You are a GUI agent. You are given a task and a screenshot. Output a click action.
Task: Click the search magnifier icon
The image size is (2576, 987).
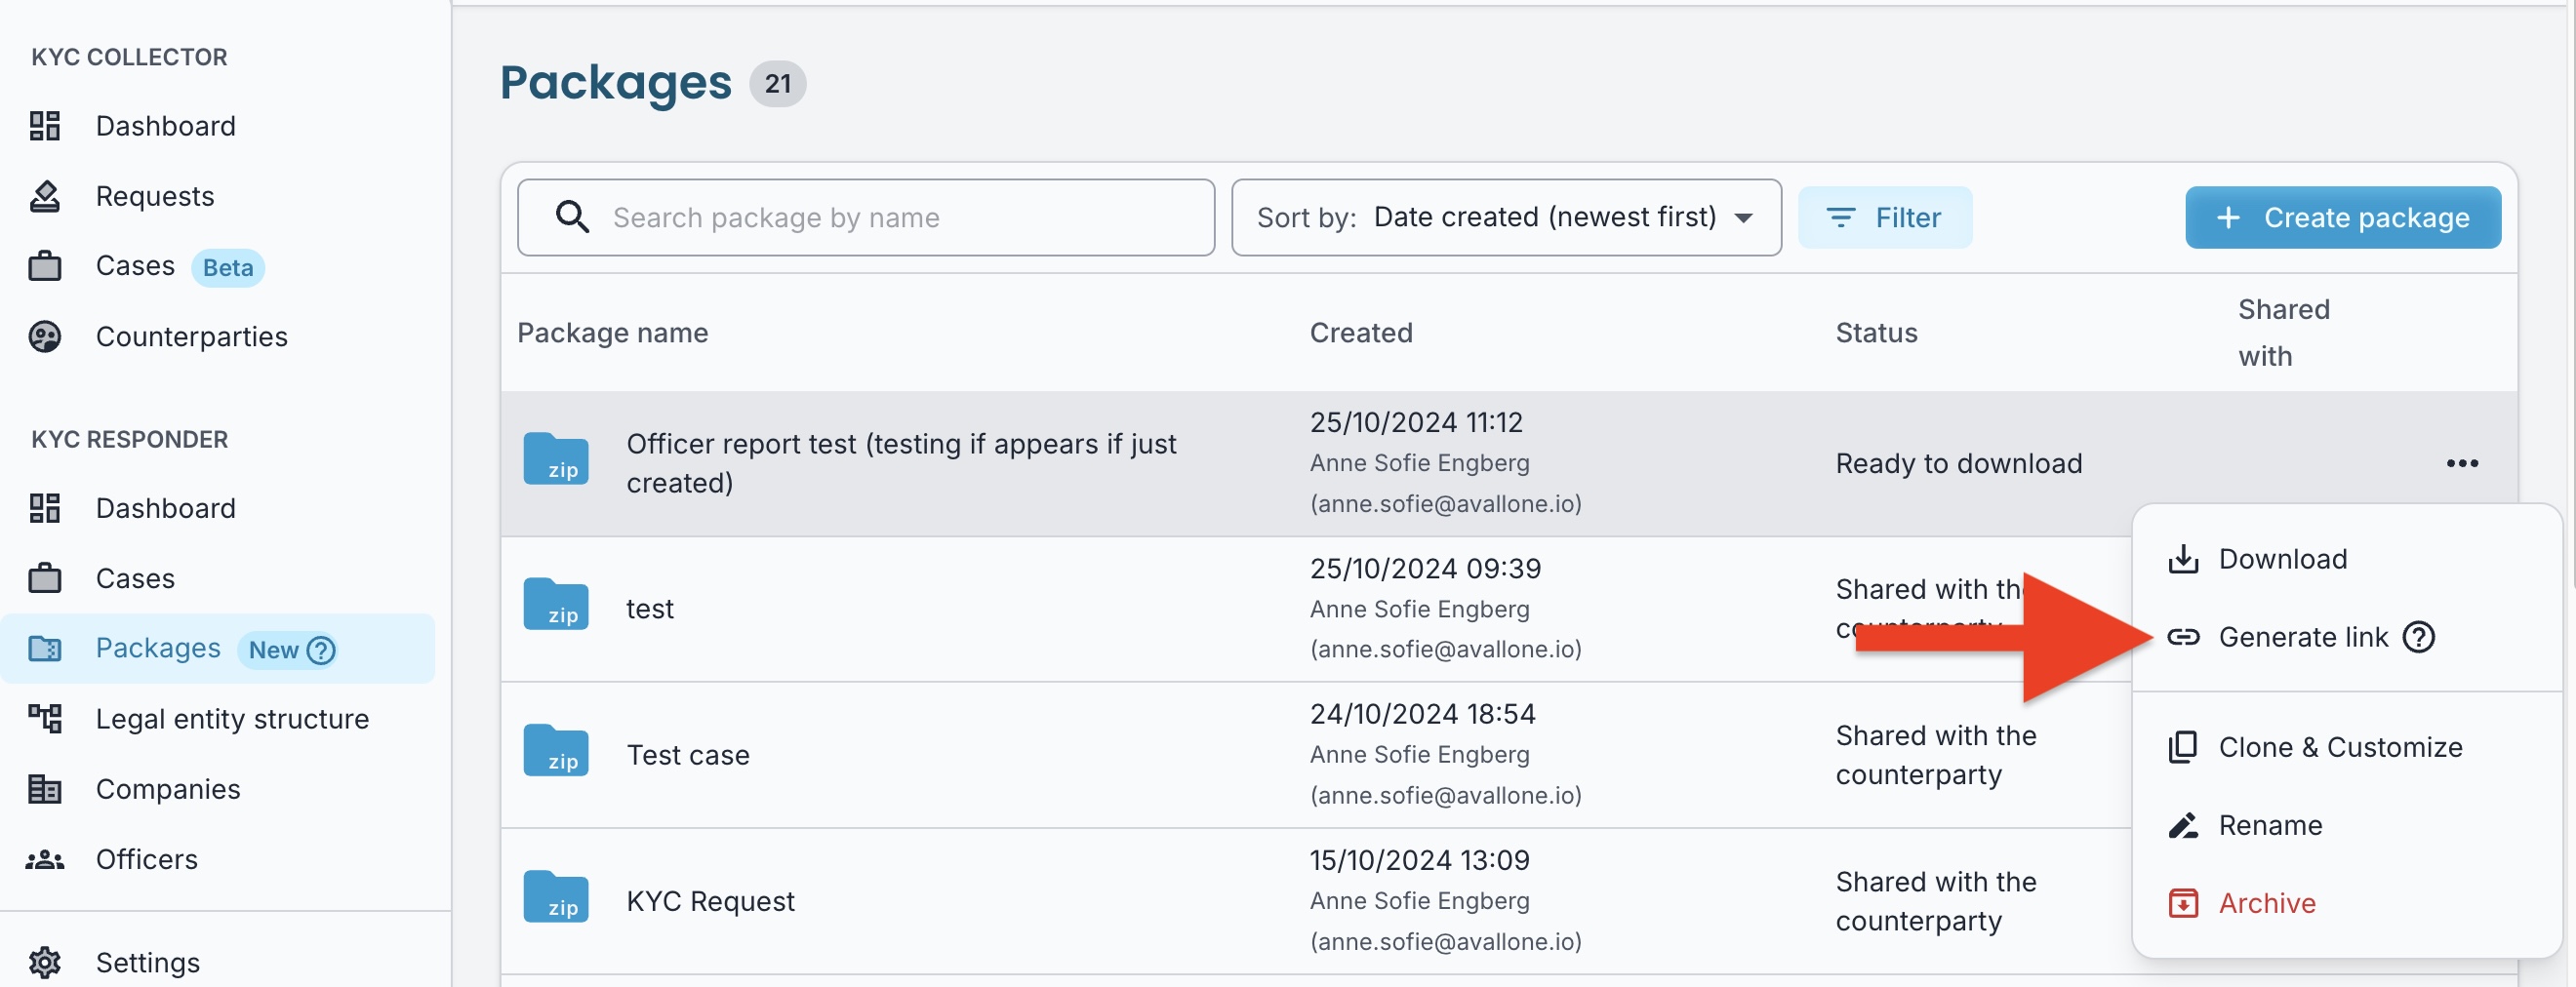point(572,217)
